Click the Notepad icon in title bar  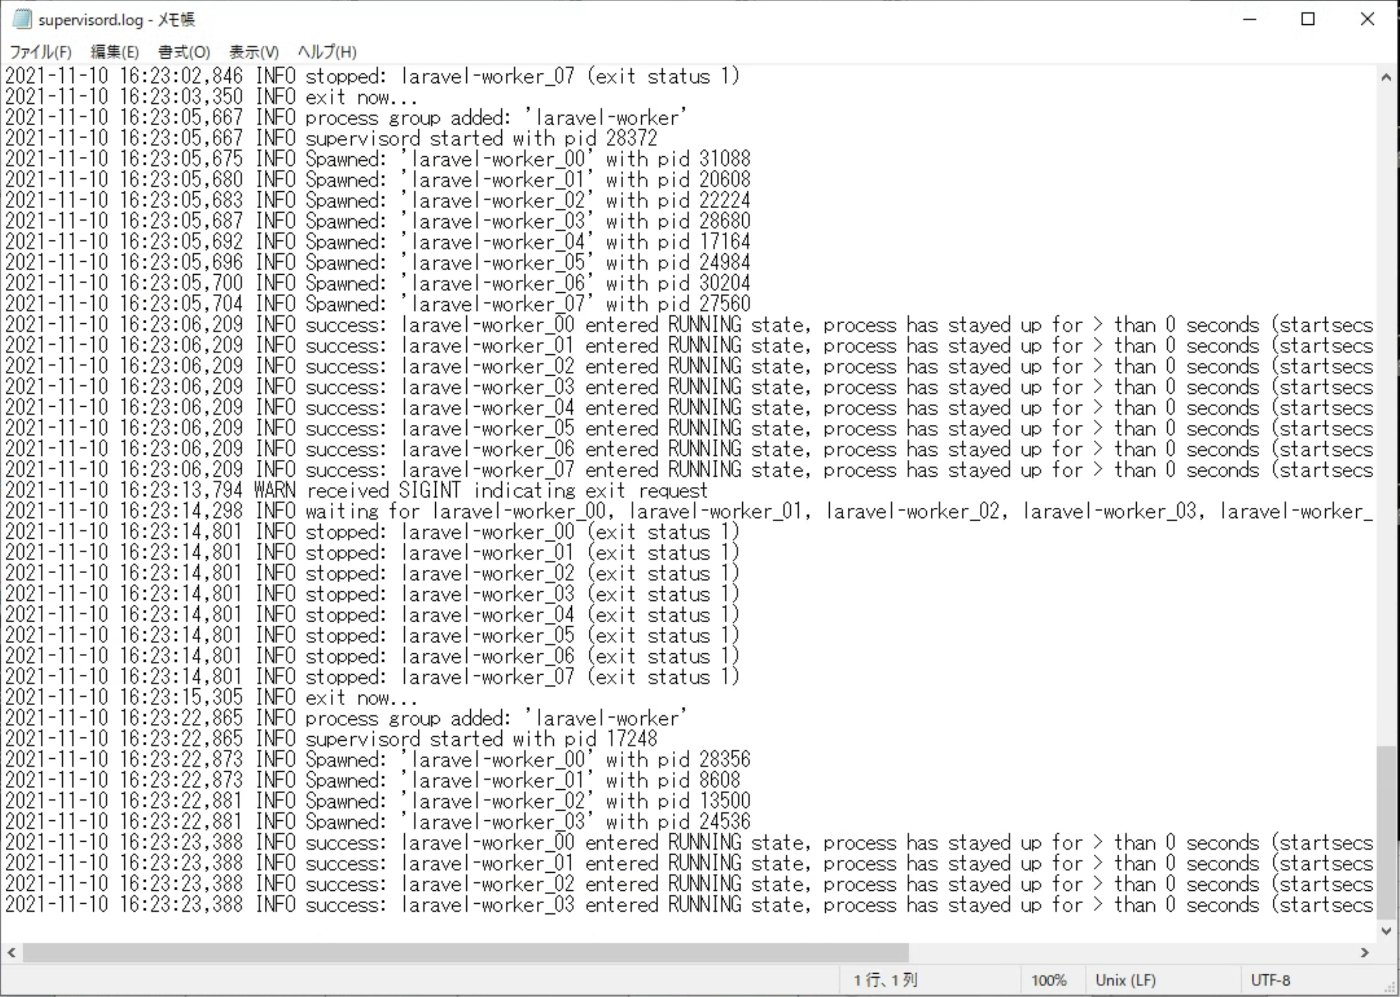click(21, 19)
